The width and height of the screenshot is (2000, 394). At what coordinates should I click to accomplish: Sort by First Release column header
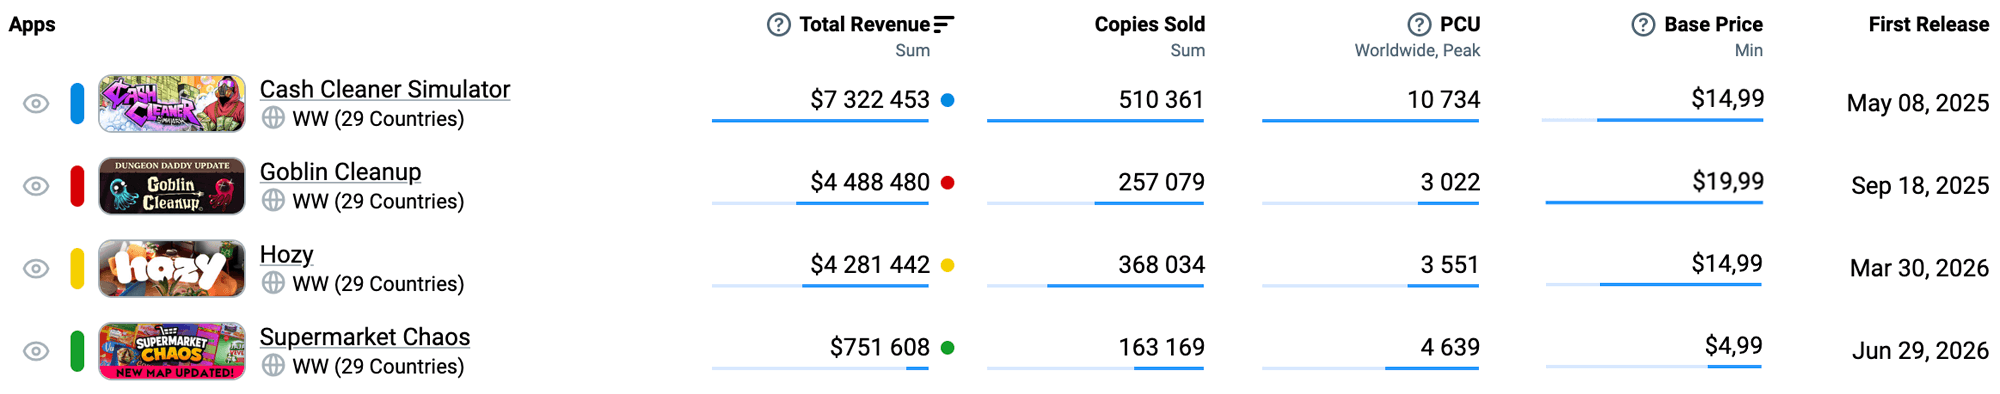click(x=1929, y=25)
